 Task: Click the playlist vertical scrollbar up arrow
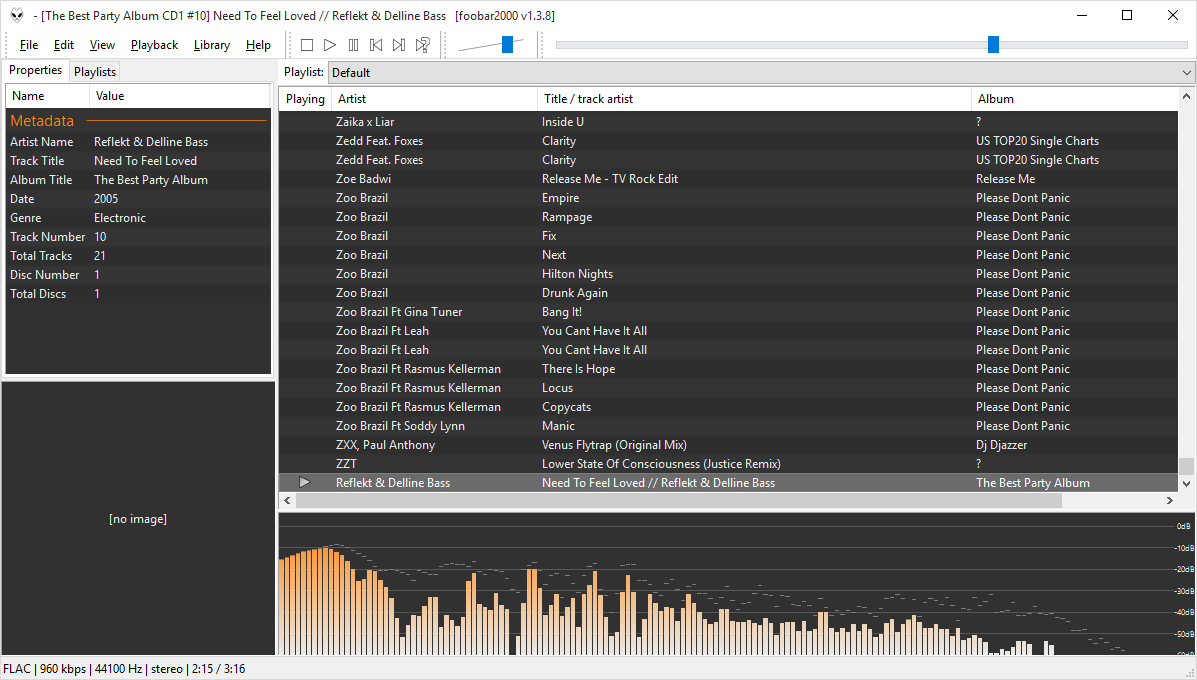1186,97
